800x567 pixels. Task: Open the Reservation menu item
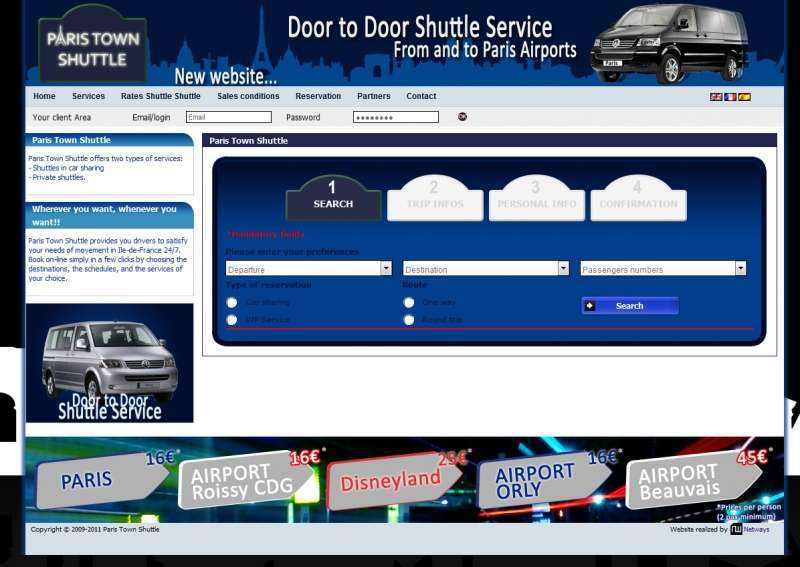(x=318, y=96)
